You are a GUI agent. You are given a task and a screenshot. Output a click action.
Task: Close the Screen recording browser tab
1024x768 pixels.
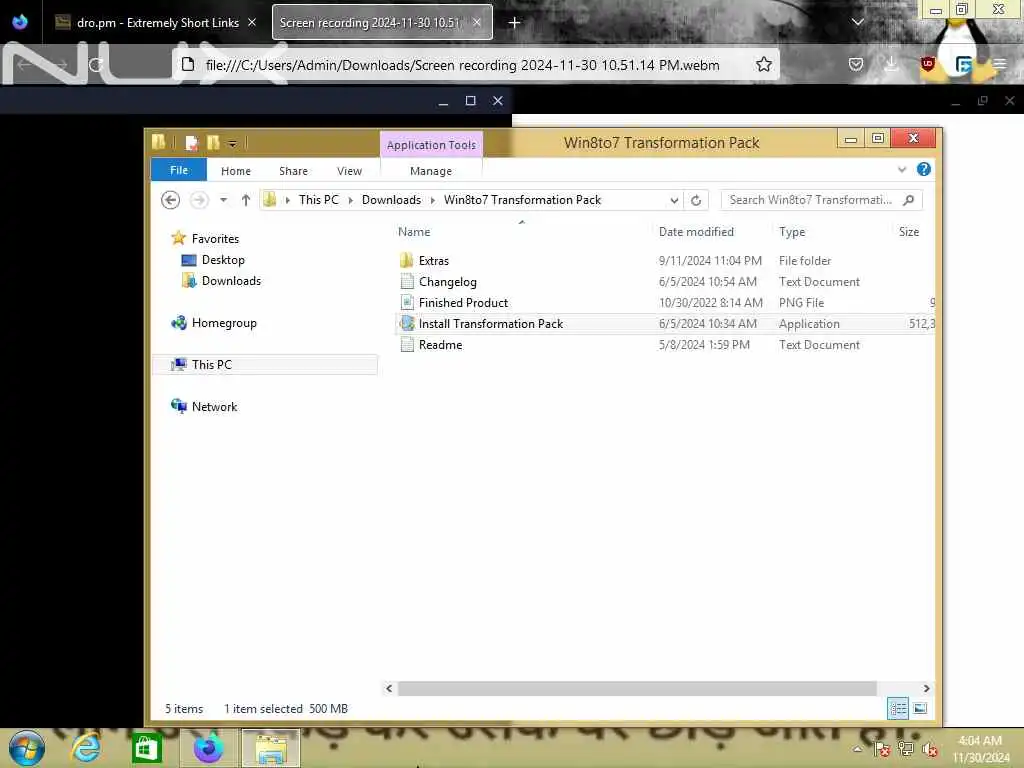point(477,22)
